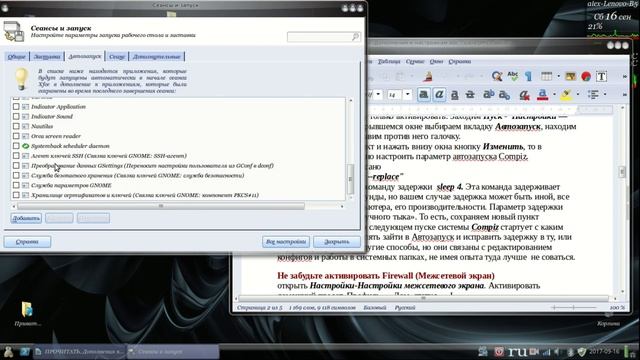Click the Справка button in Sessions dialog
Screen dimensions: 640x360
coord(27,242)
